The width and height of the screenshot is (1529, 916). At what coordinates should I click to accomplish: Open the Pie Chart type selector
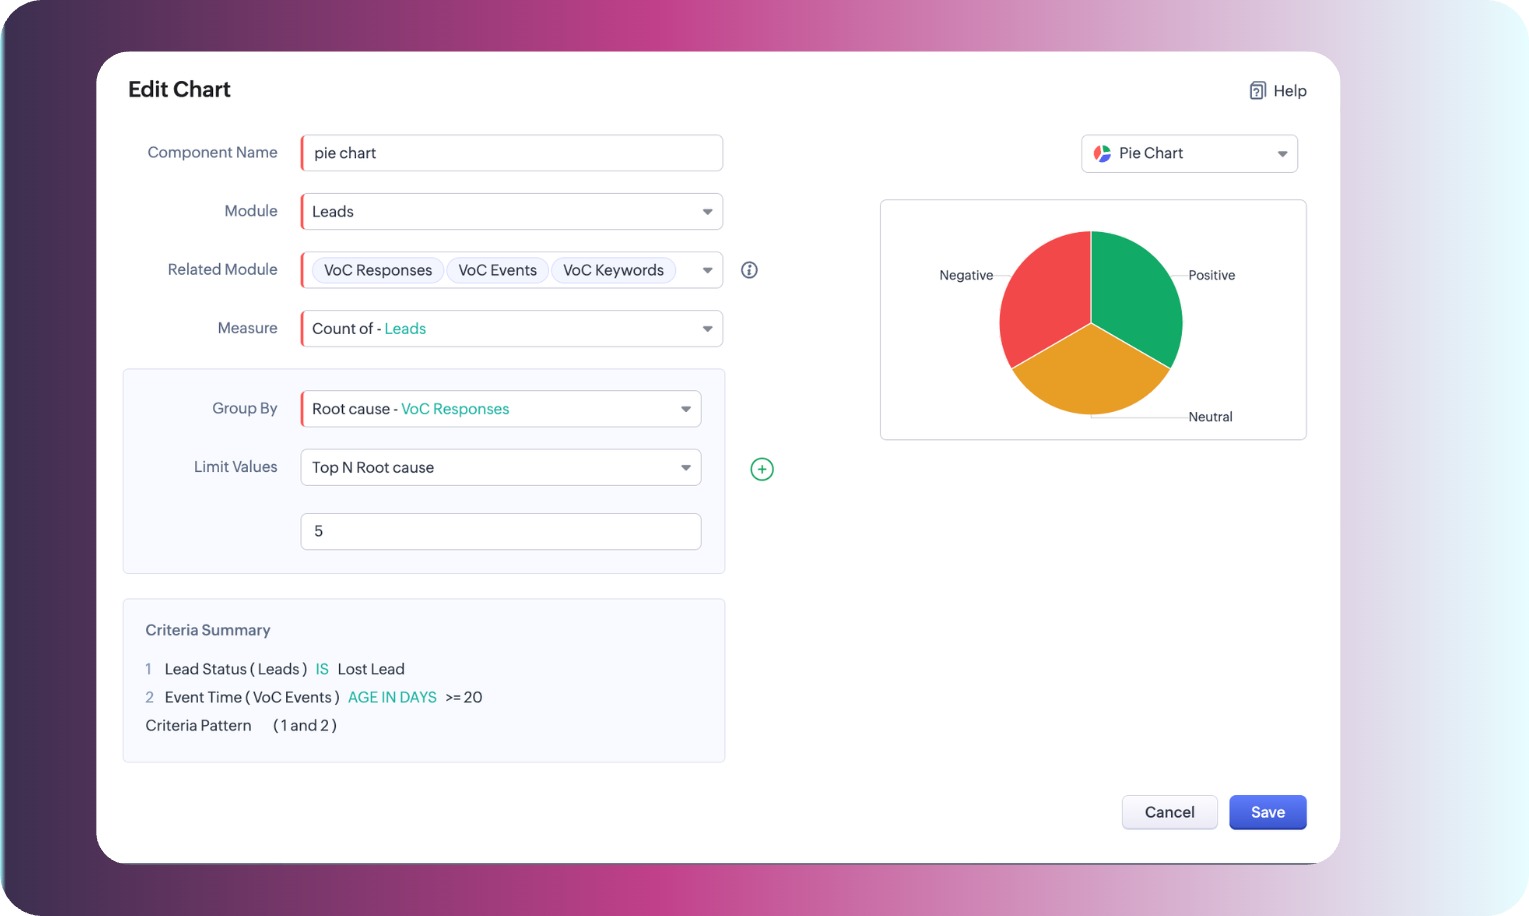click(1189, 154)
